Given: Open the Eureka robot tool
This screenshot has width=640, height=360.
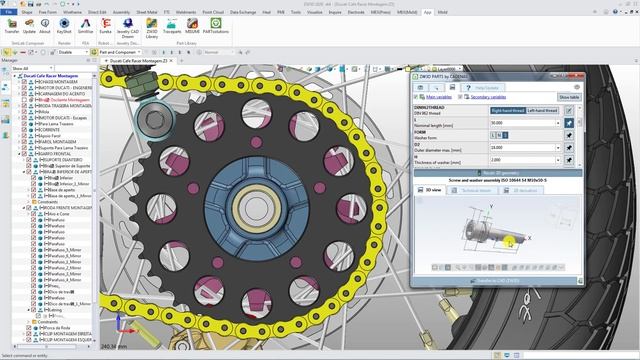Looking at the screenshot, I should coord(105,26).
